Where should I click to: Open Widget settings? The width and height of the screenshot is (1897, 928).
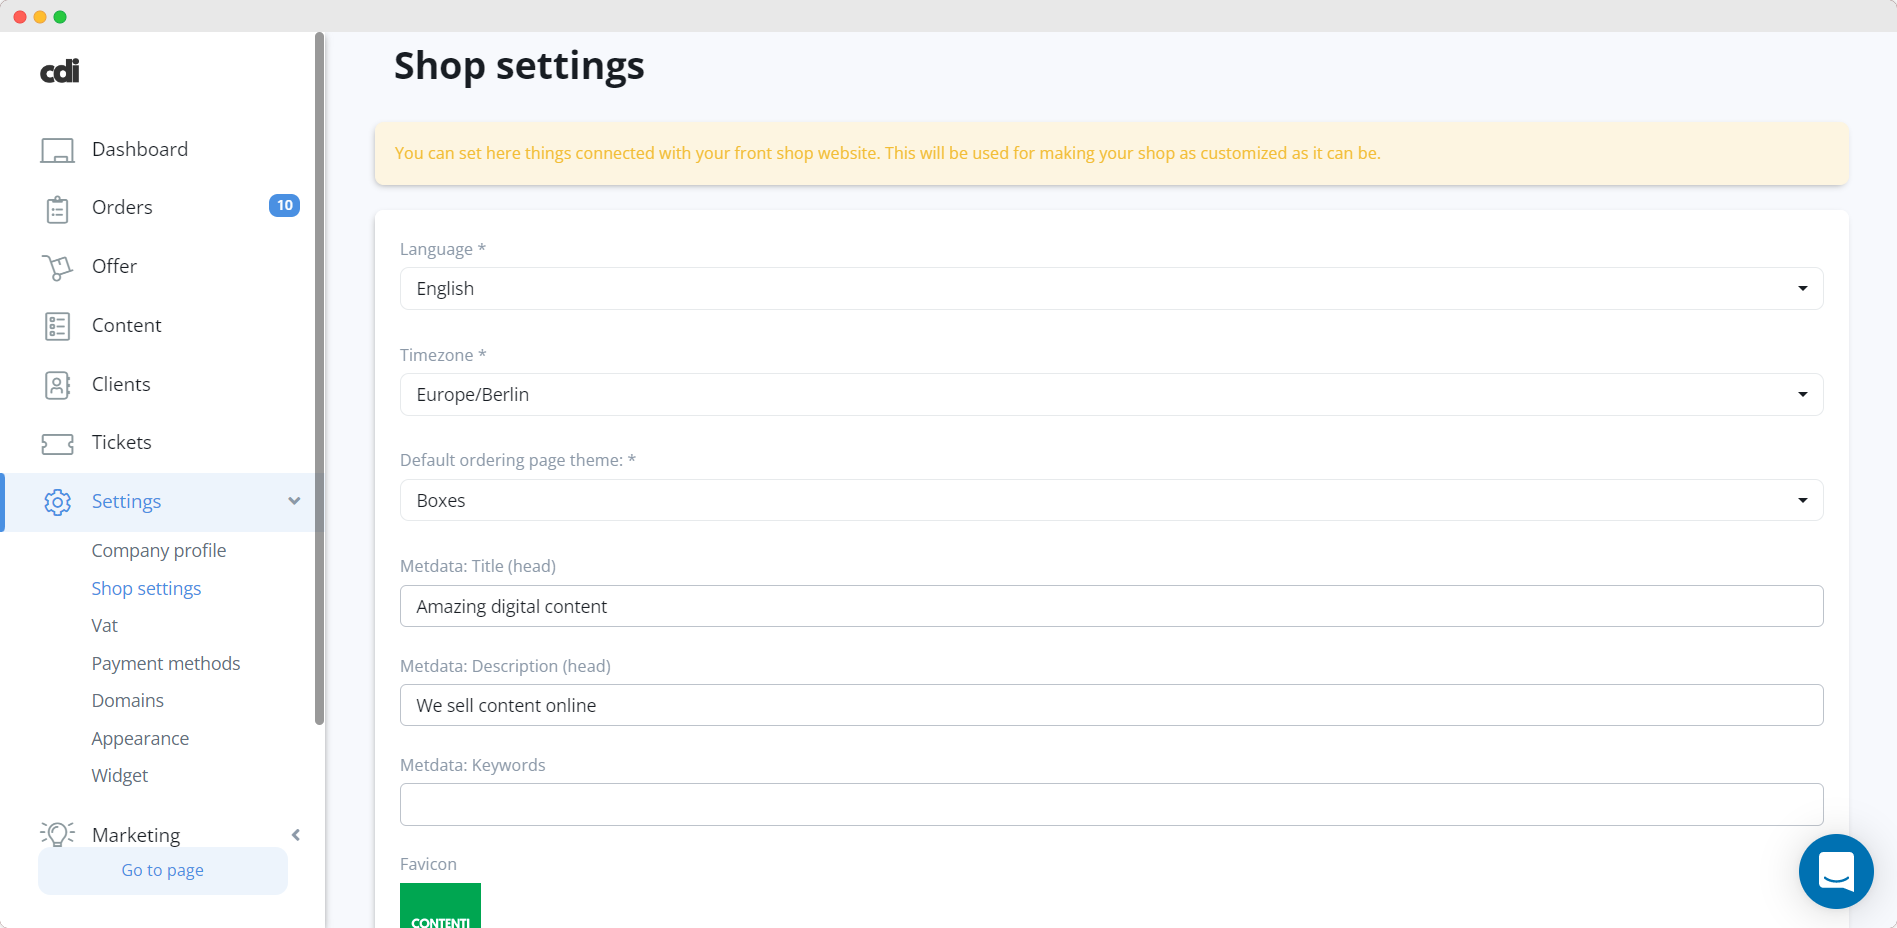click(119, 775)
